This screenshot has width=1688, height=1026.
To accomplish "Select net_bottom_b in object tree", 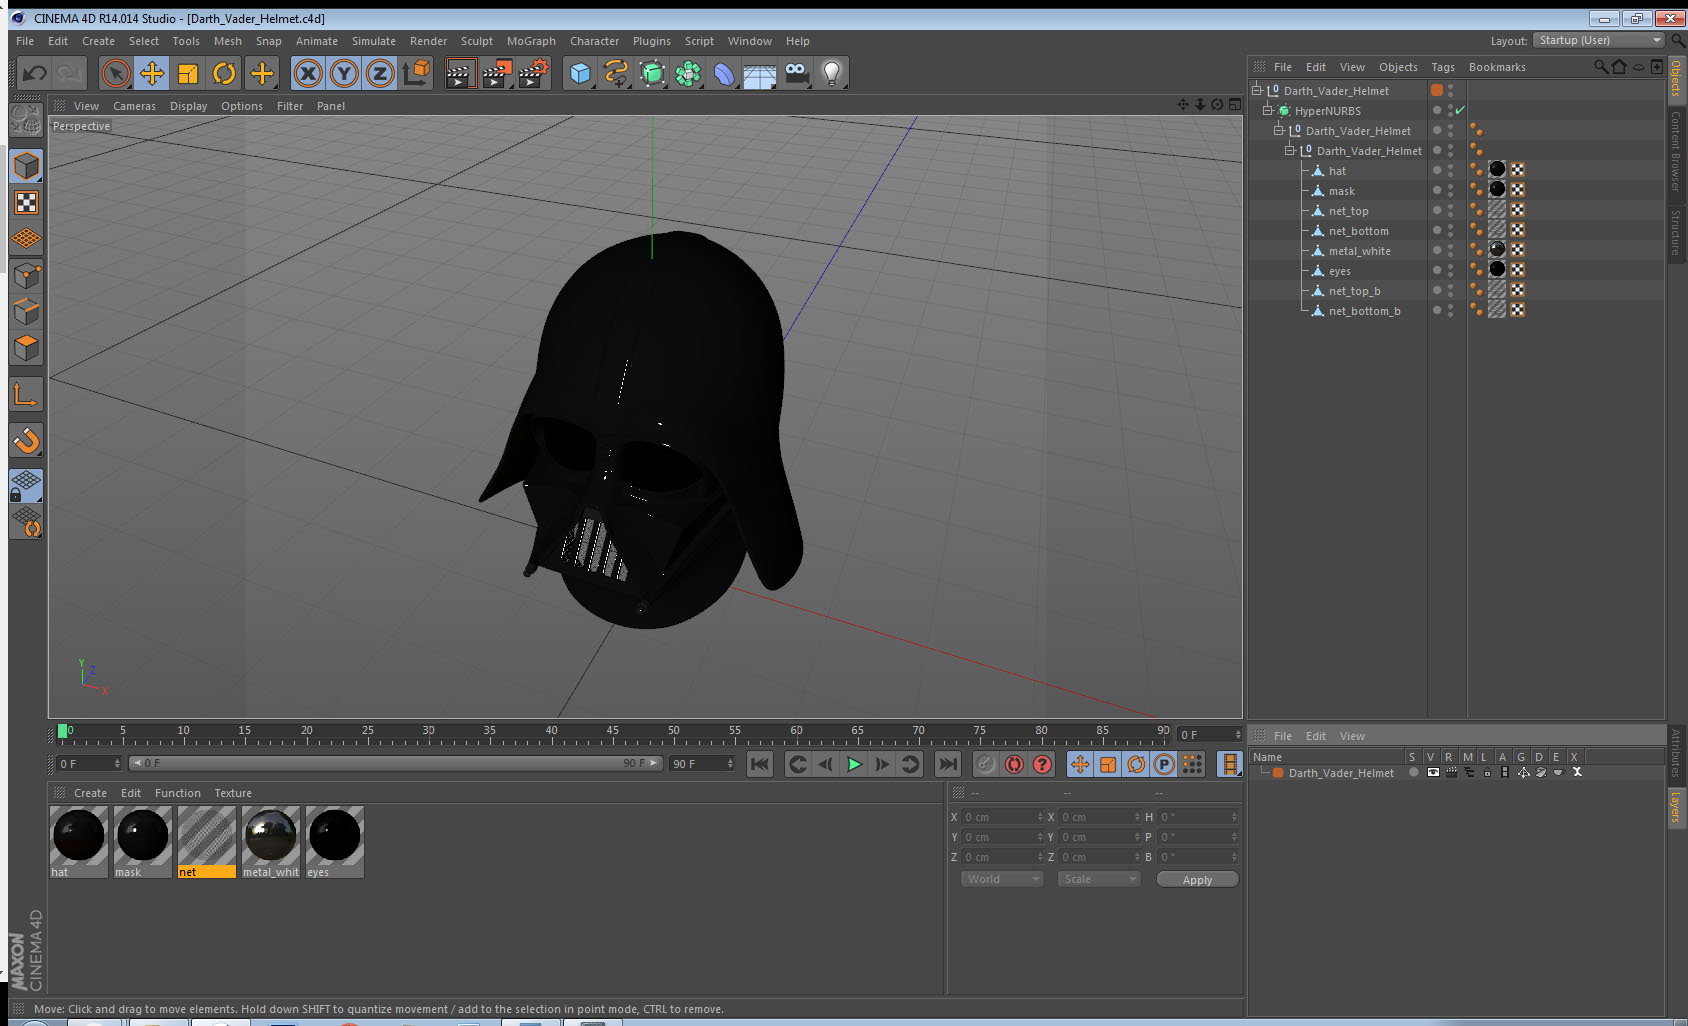I will 1364,311.
